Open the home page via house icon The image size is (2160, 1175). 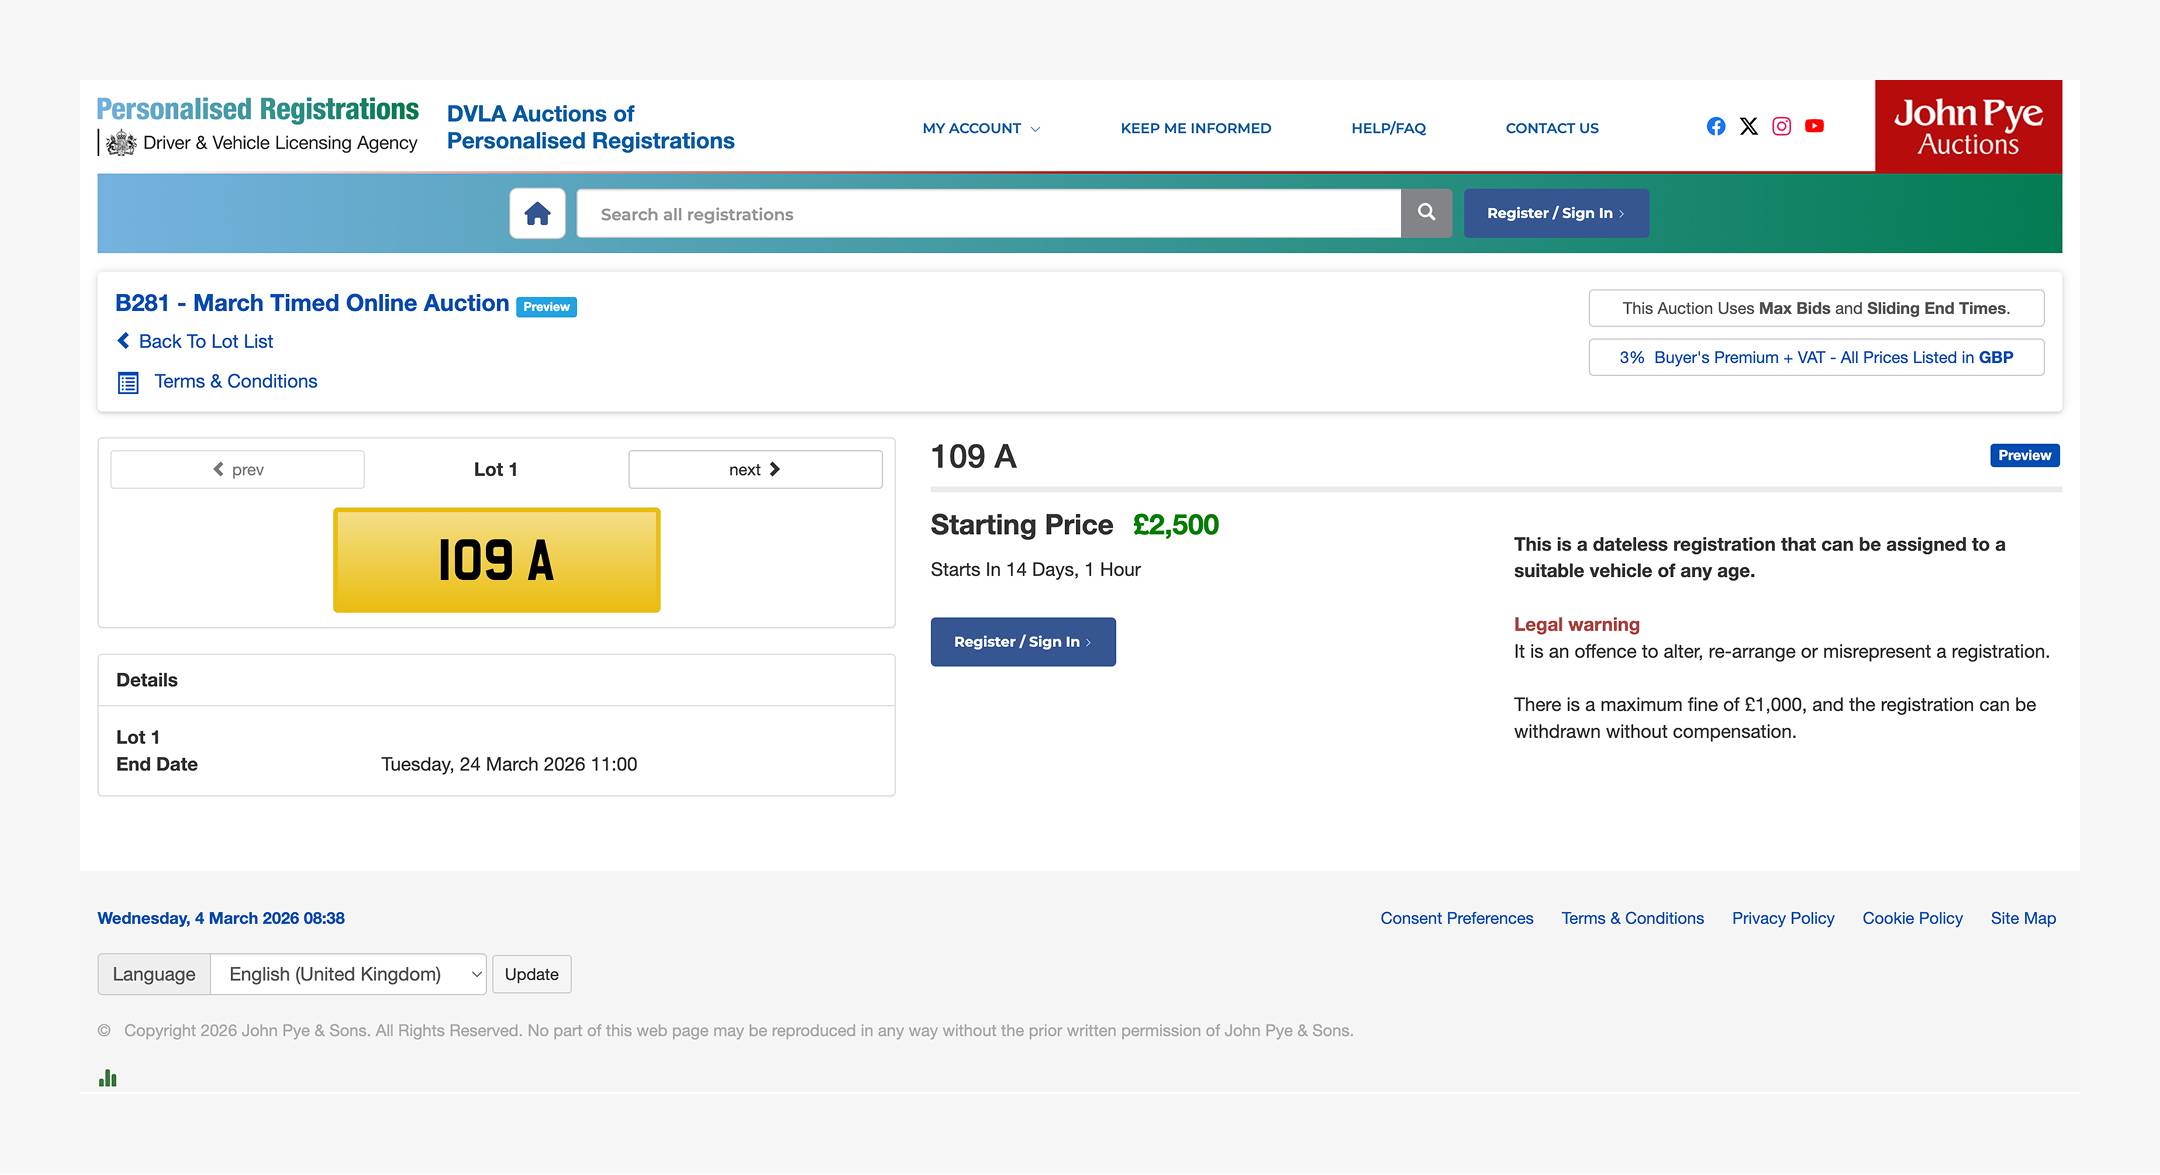tap(537, 213)
